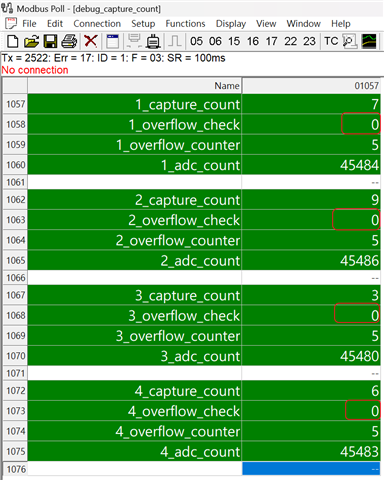The image size is (384, 480).
Task: Click the 3_overflow_counter name cell
Action: [x=134, y=336]
